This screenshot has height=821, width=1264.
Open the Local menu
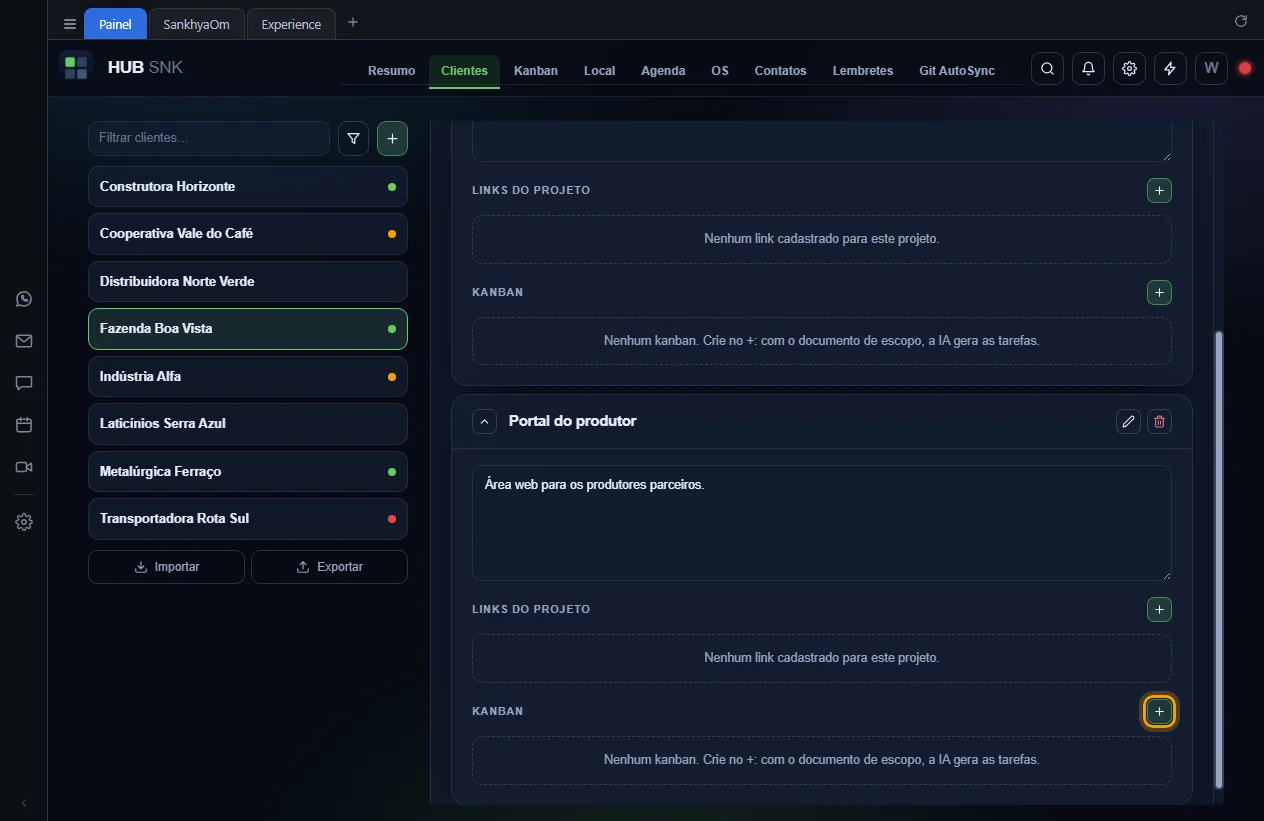click(599, 71)
